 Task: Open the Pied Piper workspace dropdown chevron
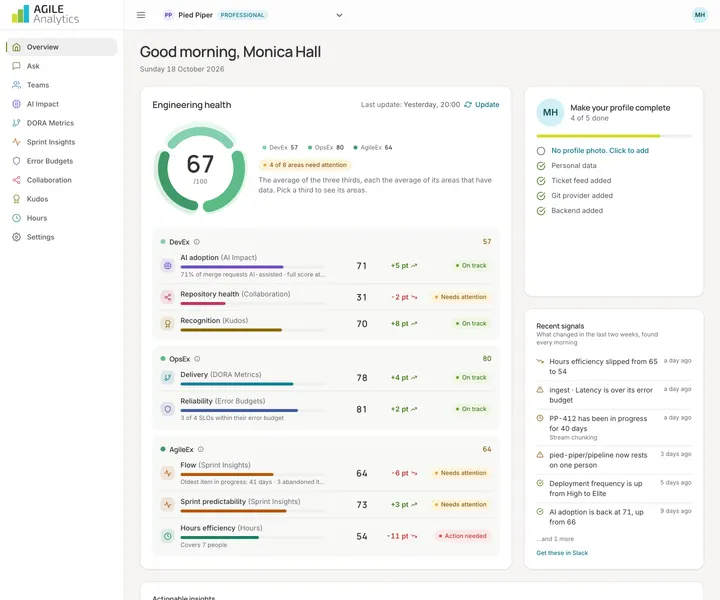point(339,15)
